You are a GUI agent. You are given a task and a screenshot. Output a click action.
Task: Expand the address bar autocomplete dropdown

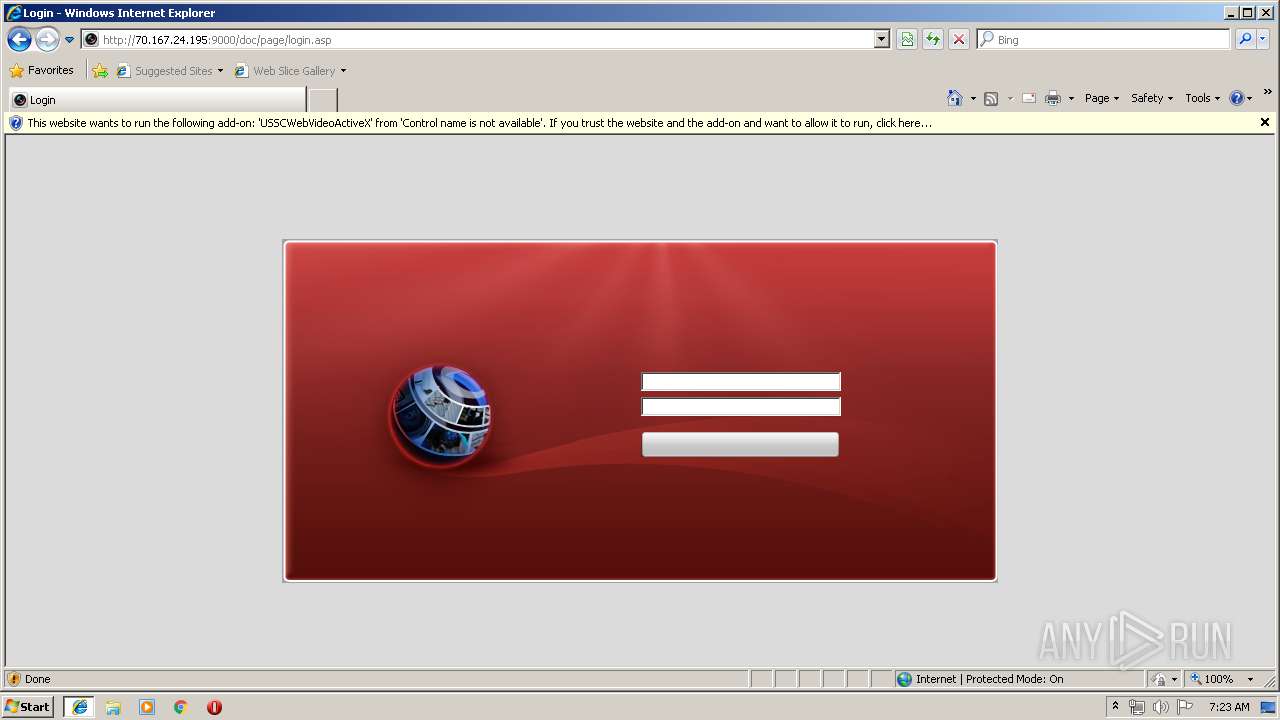coord(881,40)
